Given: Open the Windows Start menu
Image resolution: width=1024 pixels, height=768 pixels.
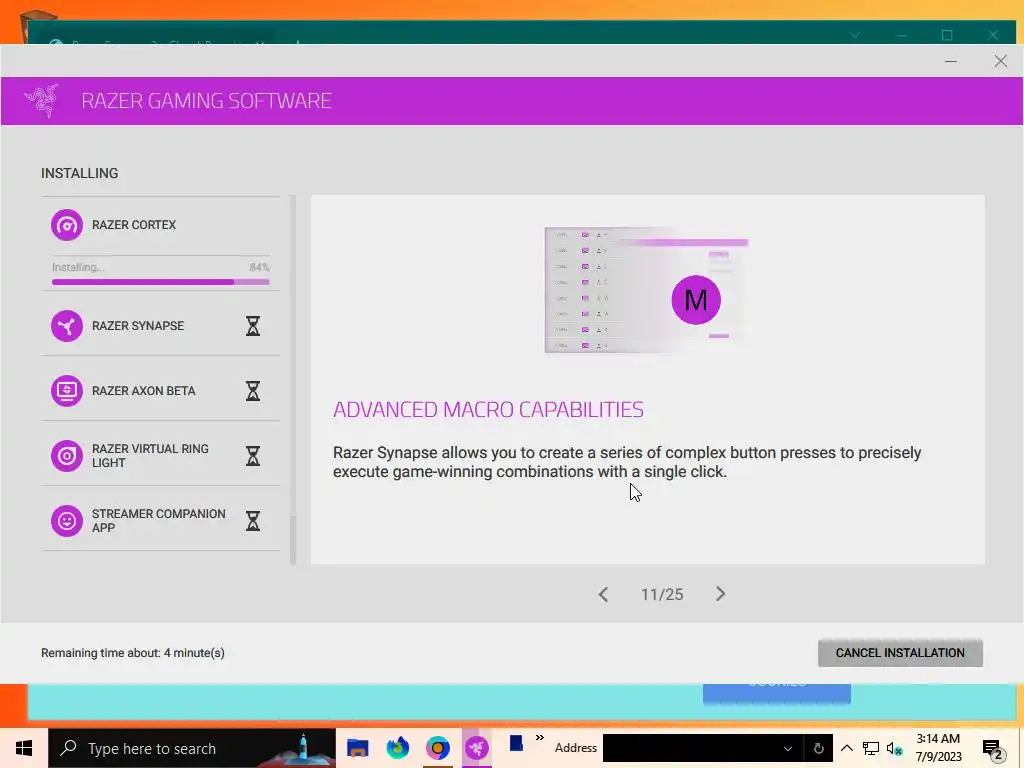Looking at the screenshot, I should coord(24,748).
